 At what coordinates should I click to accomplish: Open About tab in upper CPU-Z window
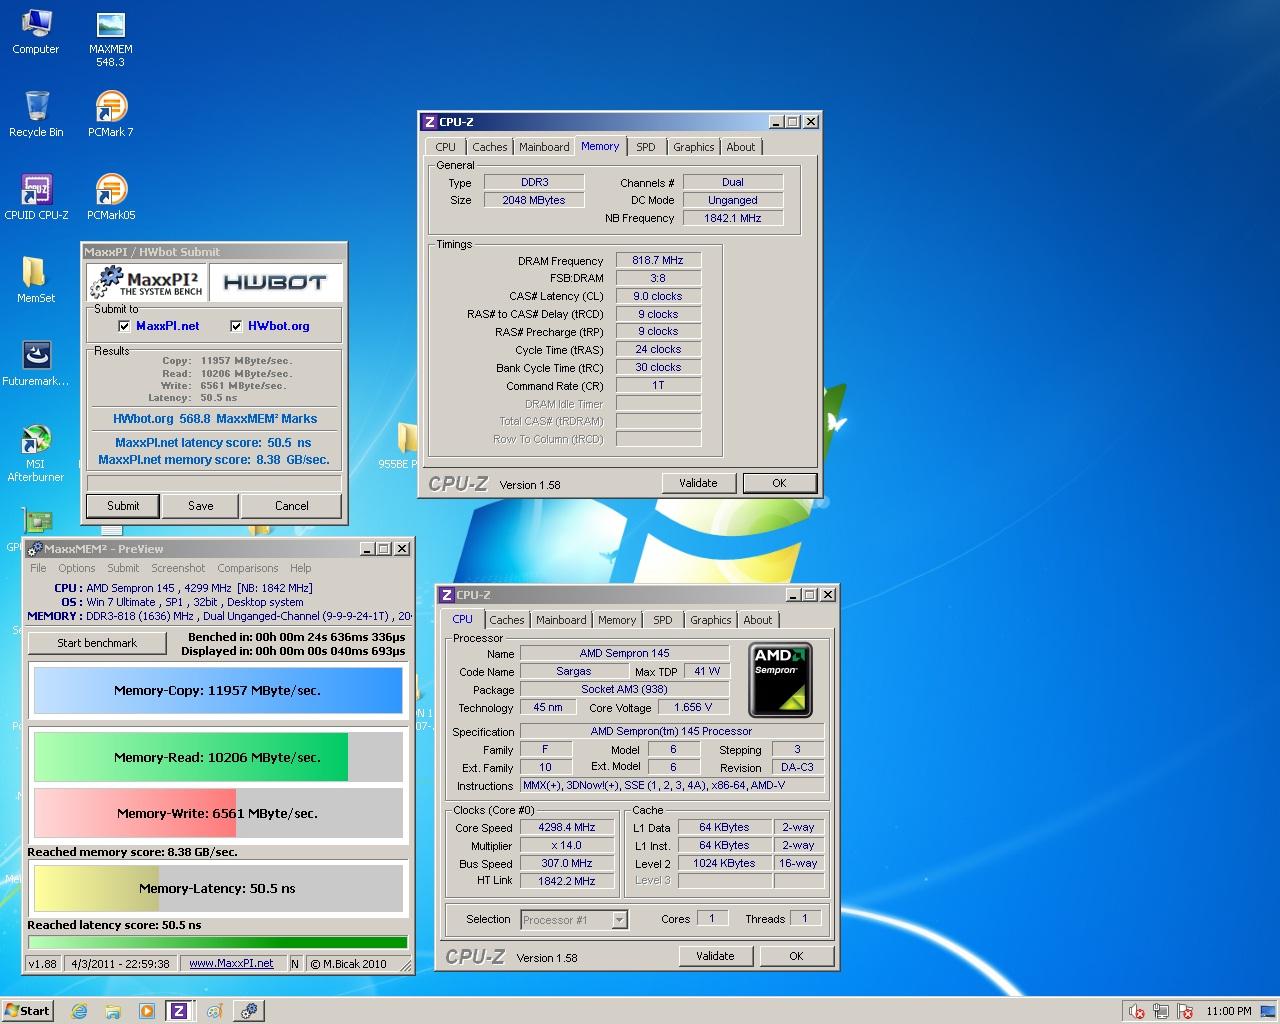coord(741,147)
